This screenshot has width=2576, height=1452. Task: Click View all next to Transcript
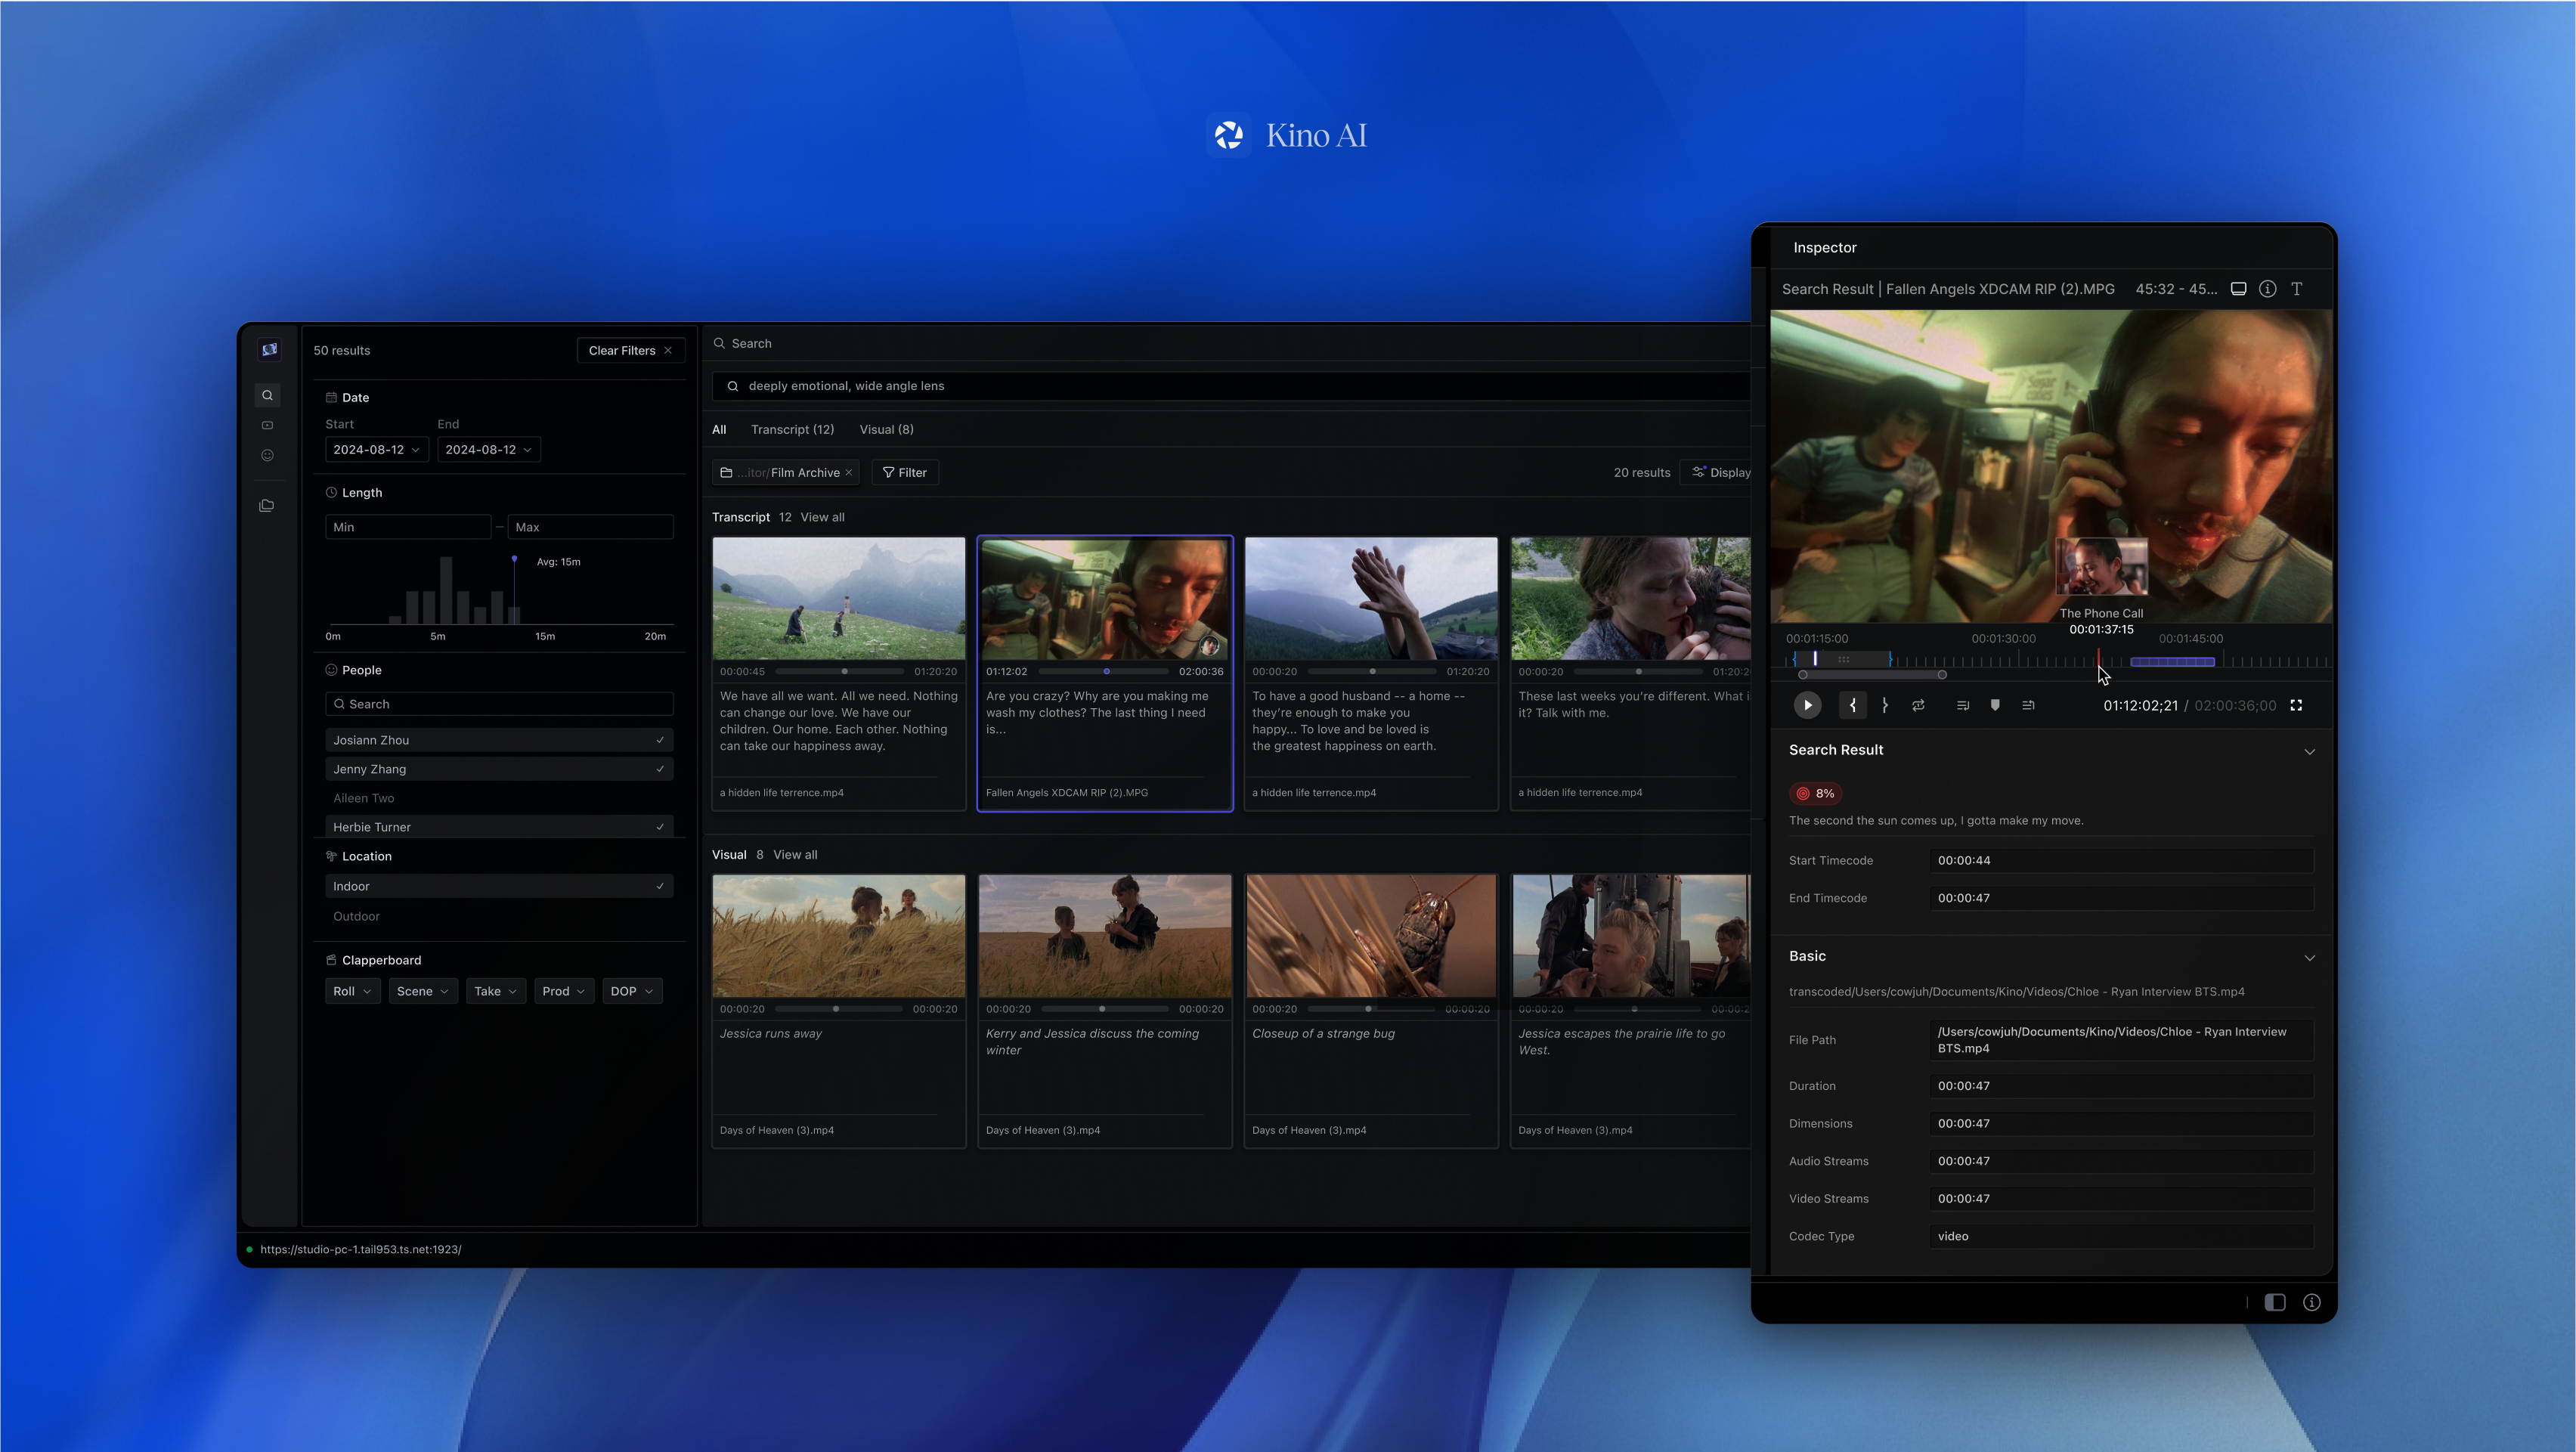822,517
